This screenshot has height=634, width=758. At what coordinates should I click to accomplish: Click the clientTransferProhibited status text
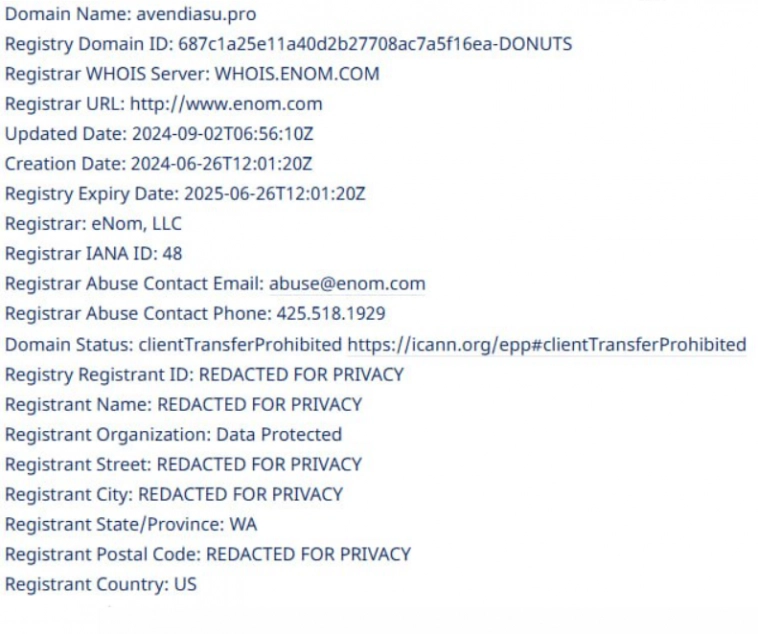[240, 345]
